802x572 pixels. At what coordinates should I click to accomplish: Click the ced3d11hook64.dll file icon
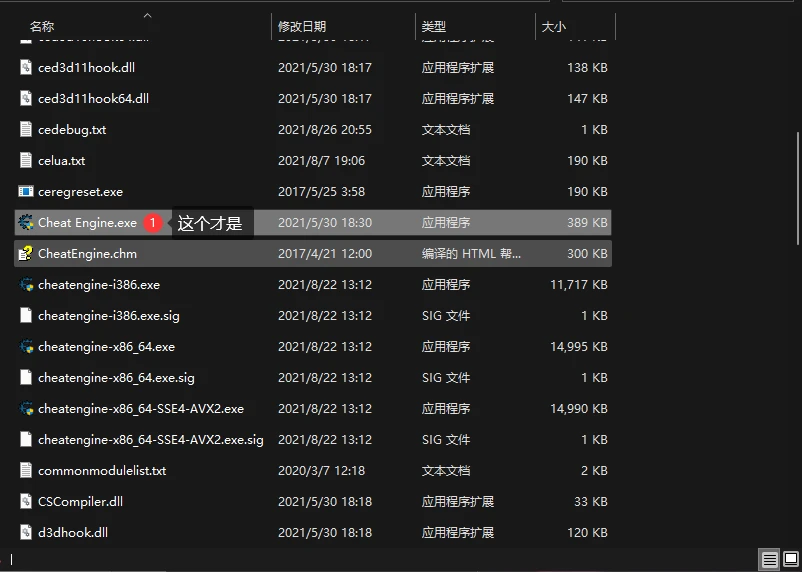click(26, 98)
